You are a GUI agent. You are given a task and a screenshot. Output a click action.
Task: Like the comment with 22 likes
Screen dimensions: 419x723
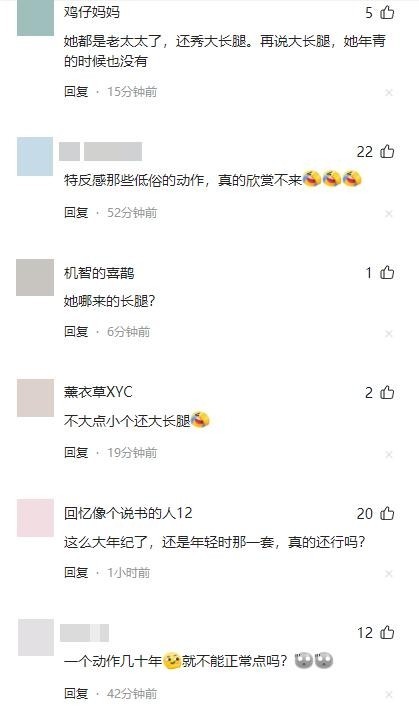387,151
